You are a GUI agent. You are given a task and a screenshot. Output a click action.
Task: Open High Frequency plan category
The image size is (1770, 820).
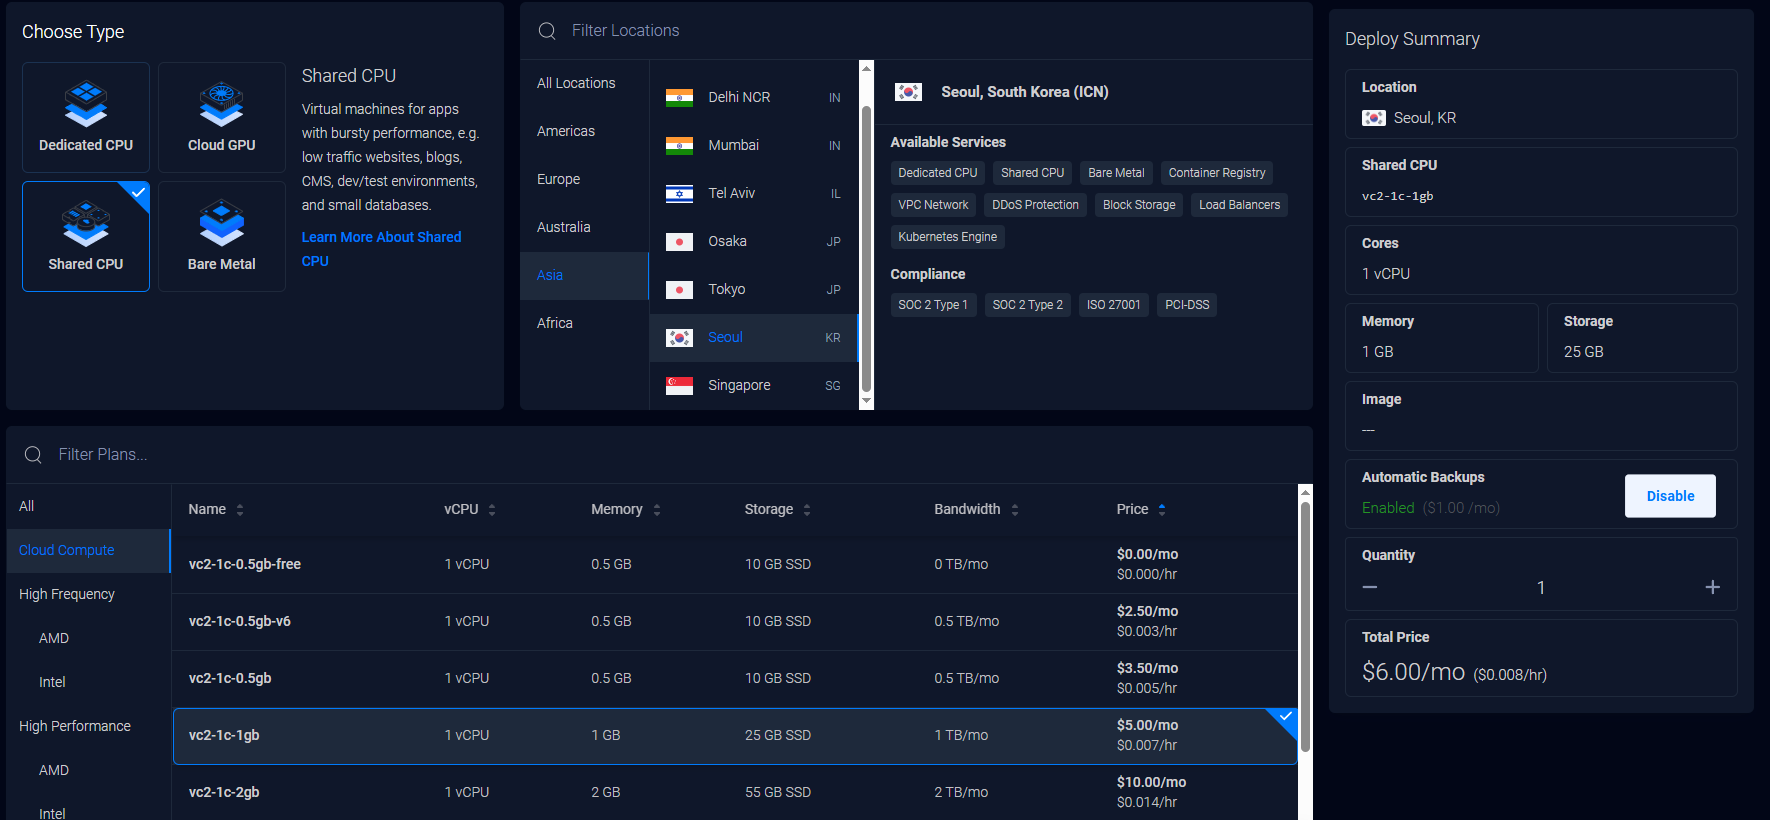(x=89, y=595)
